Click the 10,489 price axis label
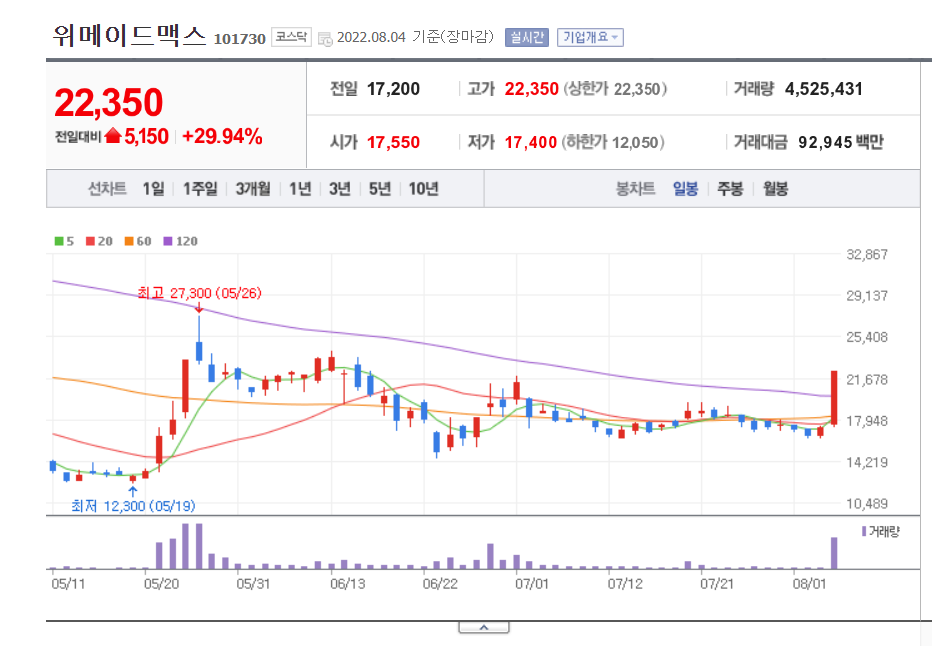 click(867, 503)
